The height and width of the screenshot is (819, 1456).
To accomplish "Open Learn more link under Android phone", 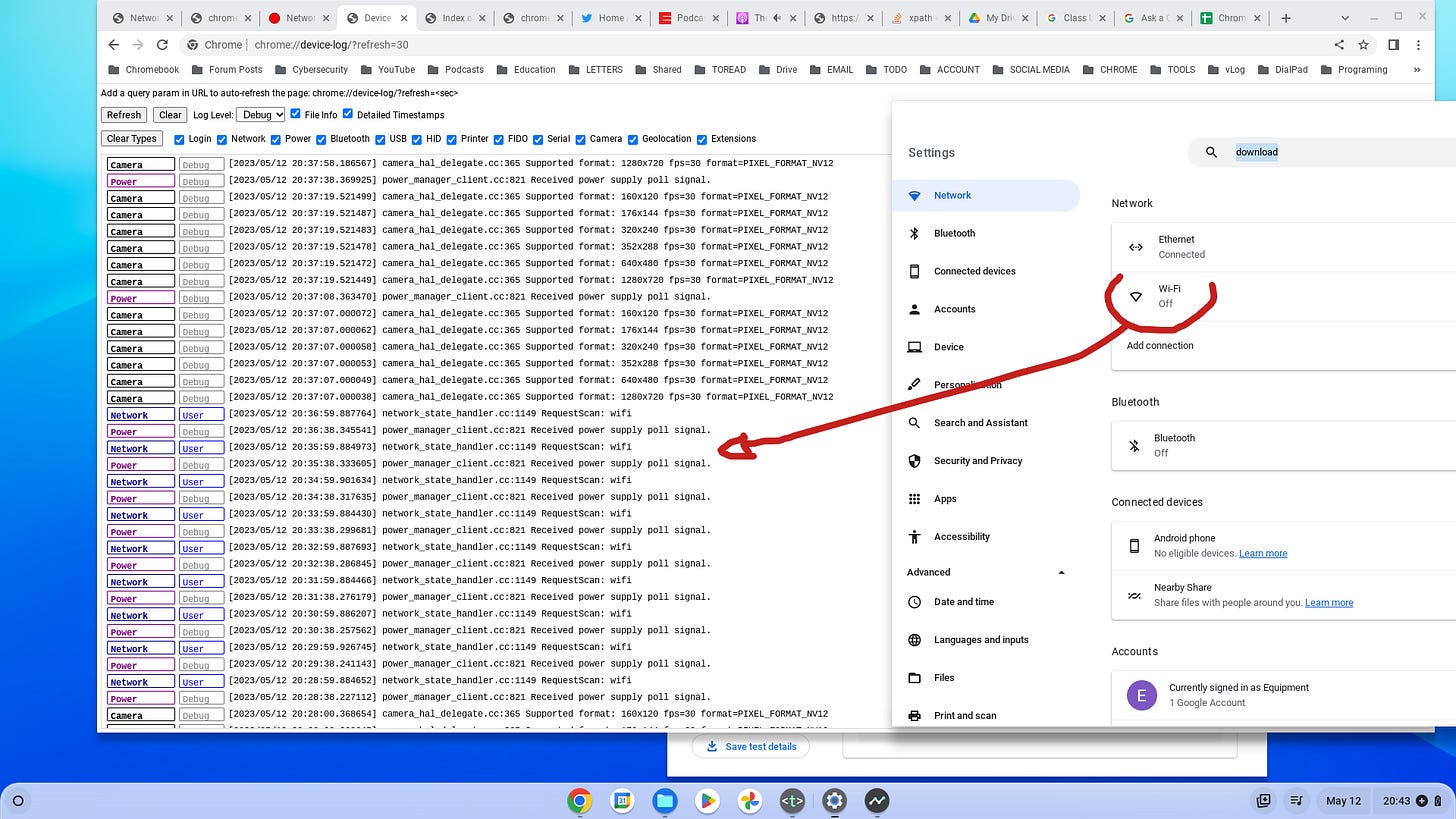I will pyautogui.click(x=1263, y=553).
